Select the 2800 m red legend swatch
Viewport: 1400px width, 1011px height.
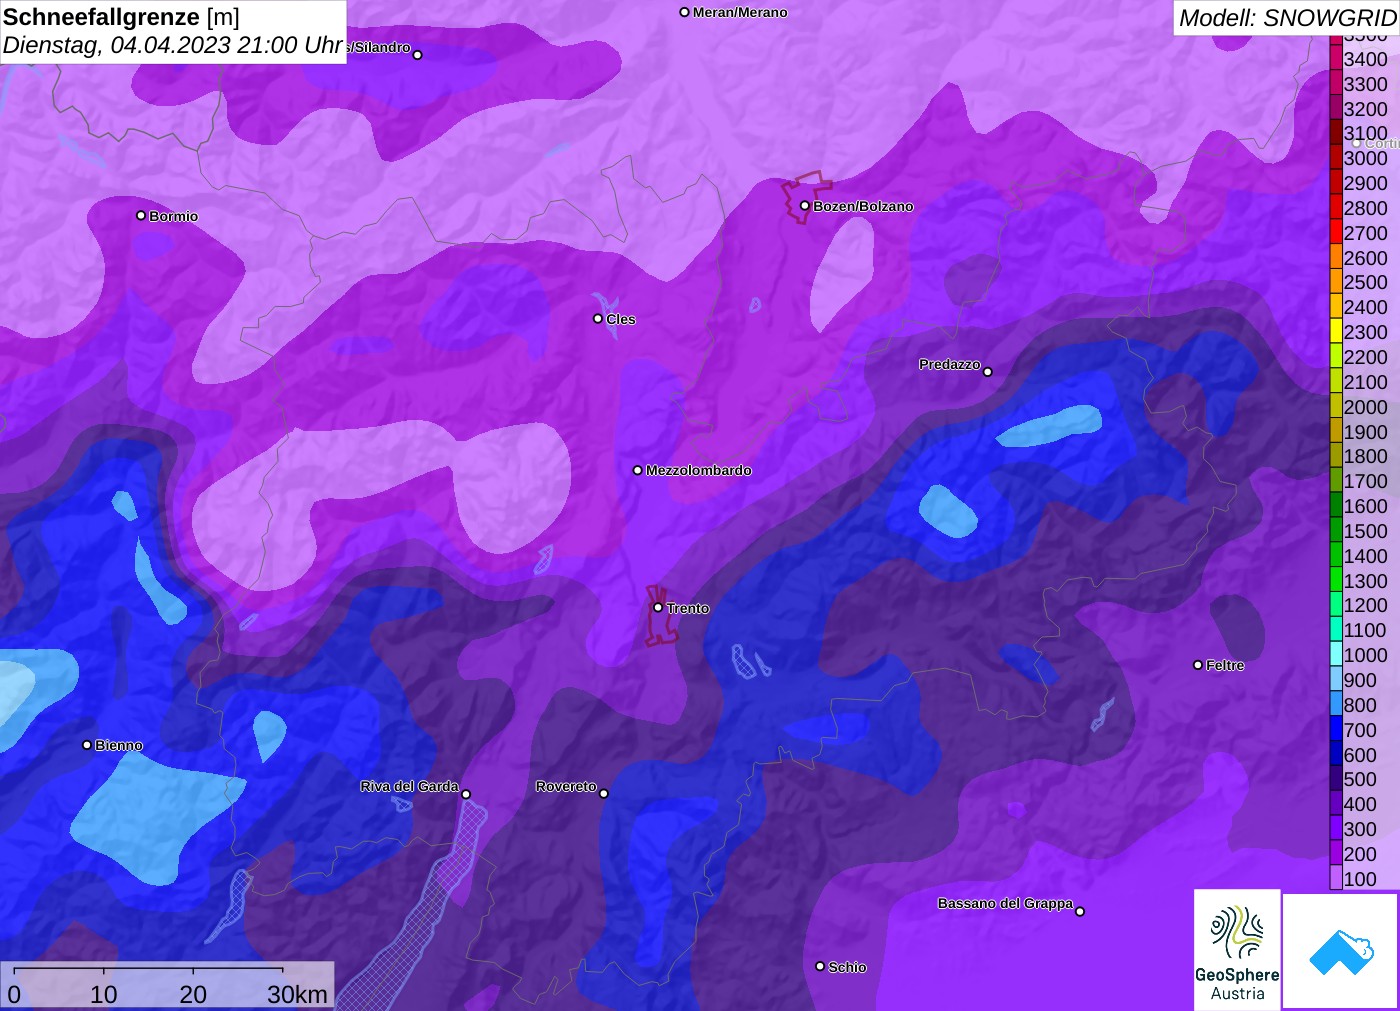(x=1336, y=208)
